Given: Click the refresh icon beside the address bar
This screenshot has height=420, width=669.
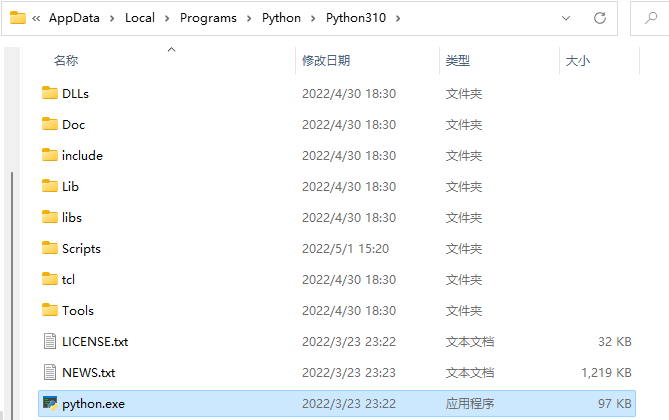Looking at the screenshot, I should coord(600,18).
